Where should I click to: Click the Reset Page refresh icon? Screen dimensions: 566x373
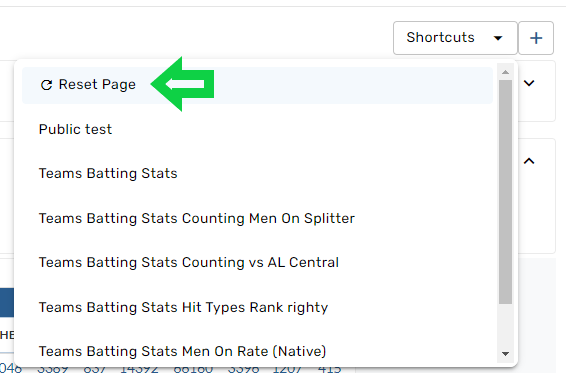(x=46, y=85)
